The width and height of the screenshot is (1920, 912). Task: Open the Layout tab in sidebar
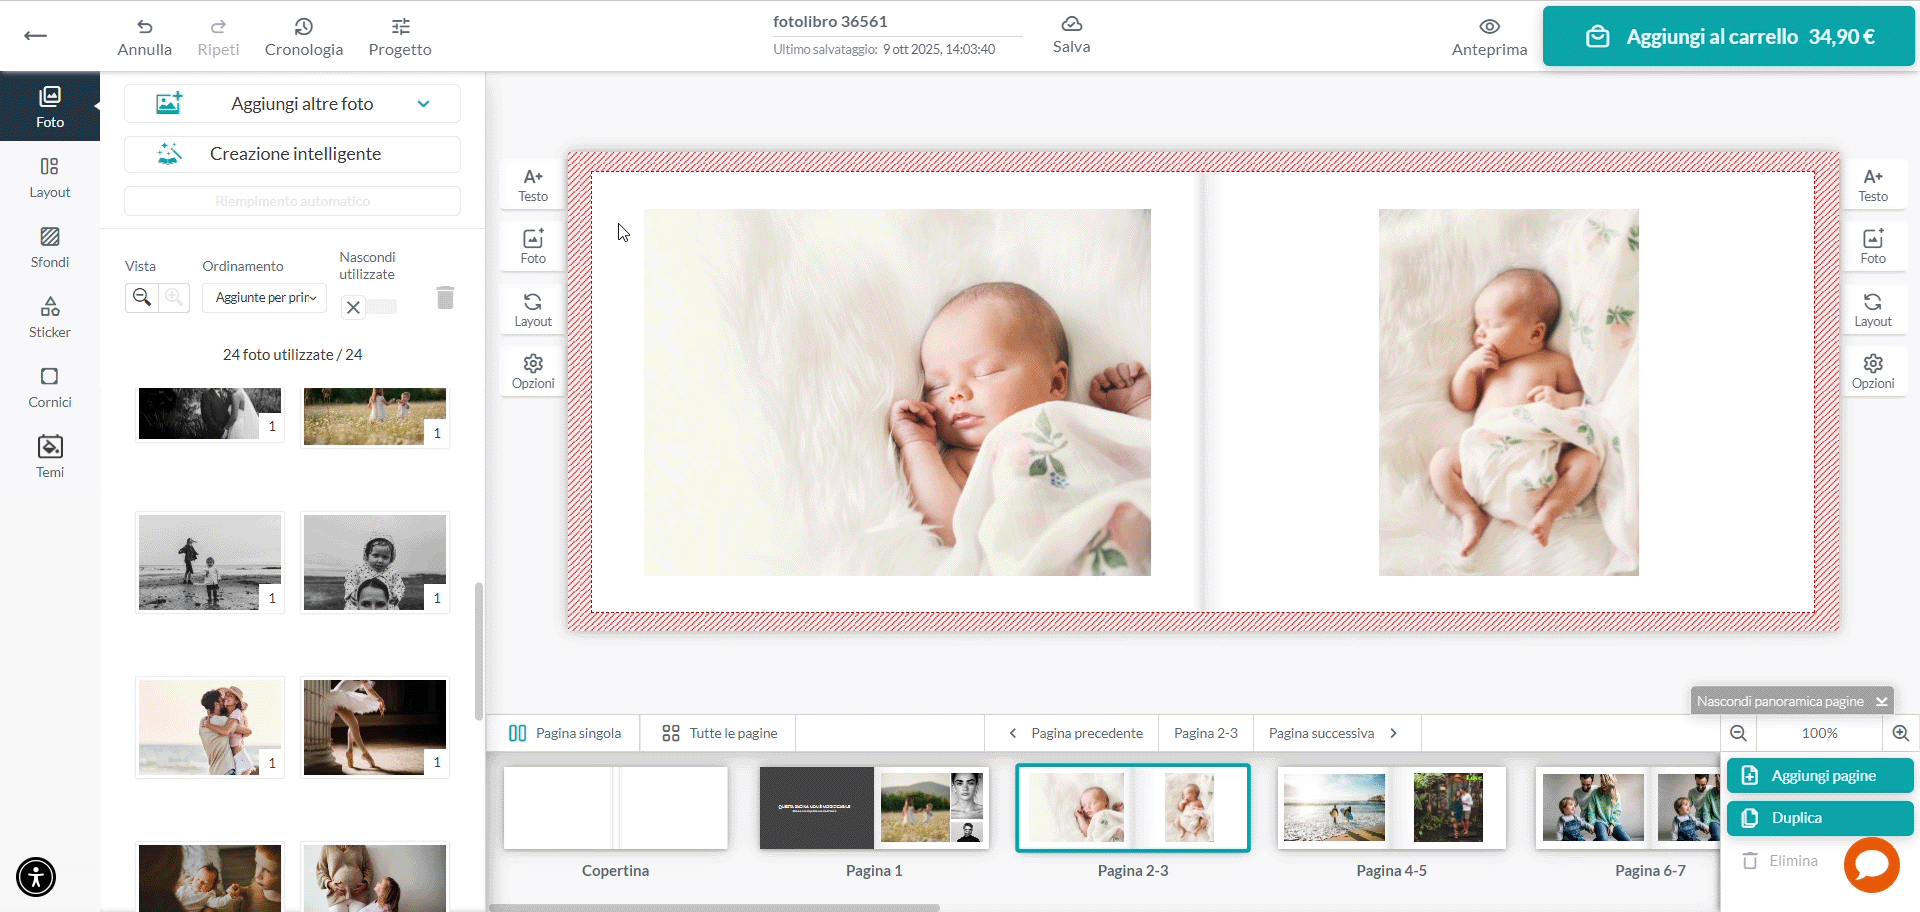click(49, 177)
